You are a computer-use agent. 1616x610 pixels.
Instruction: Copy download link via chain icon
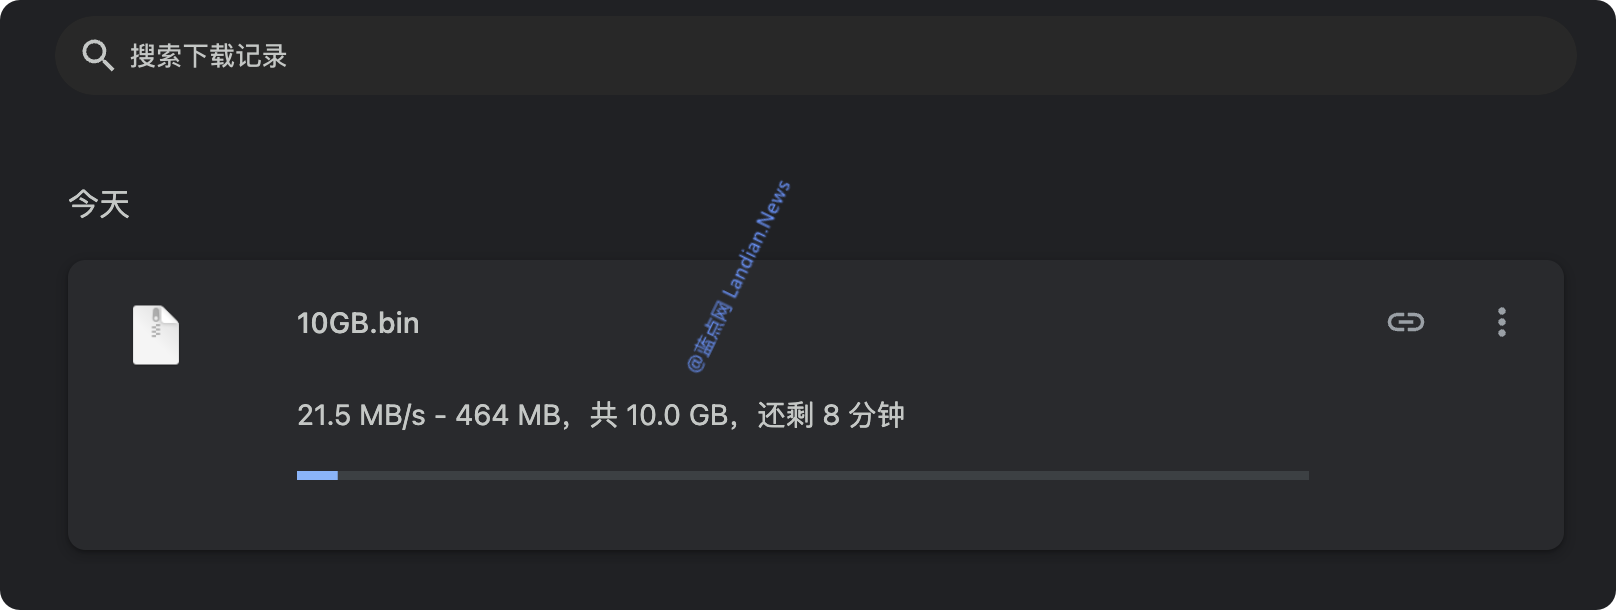1405,322
